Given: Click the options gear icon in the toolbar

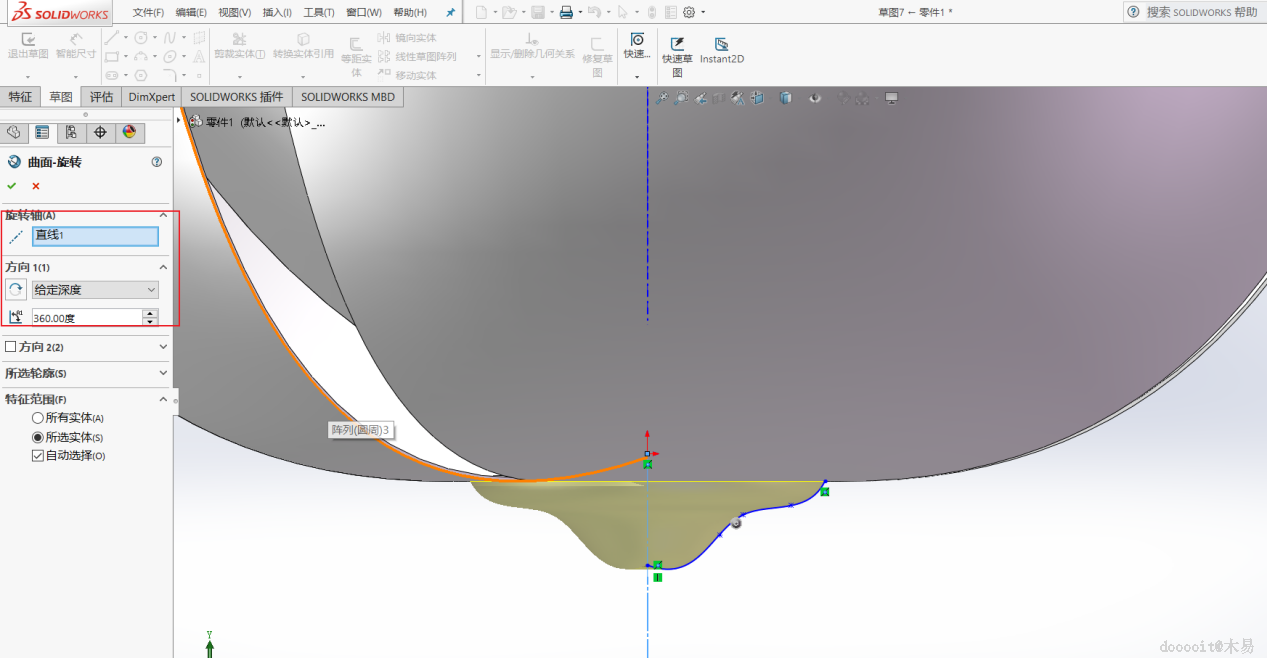Looking at the screenshot, I should pos(688,12).
